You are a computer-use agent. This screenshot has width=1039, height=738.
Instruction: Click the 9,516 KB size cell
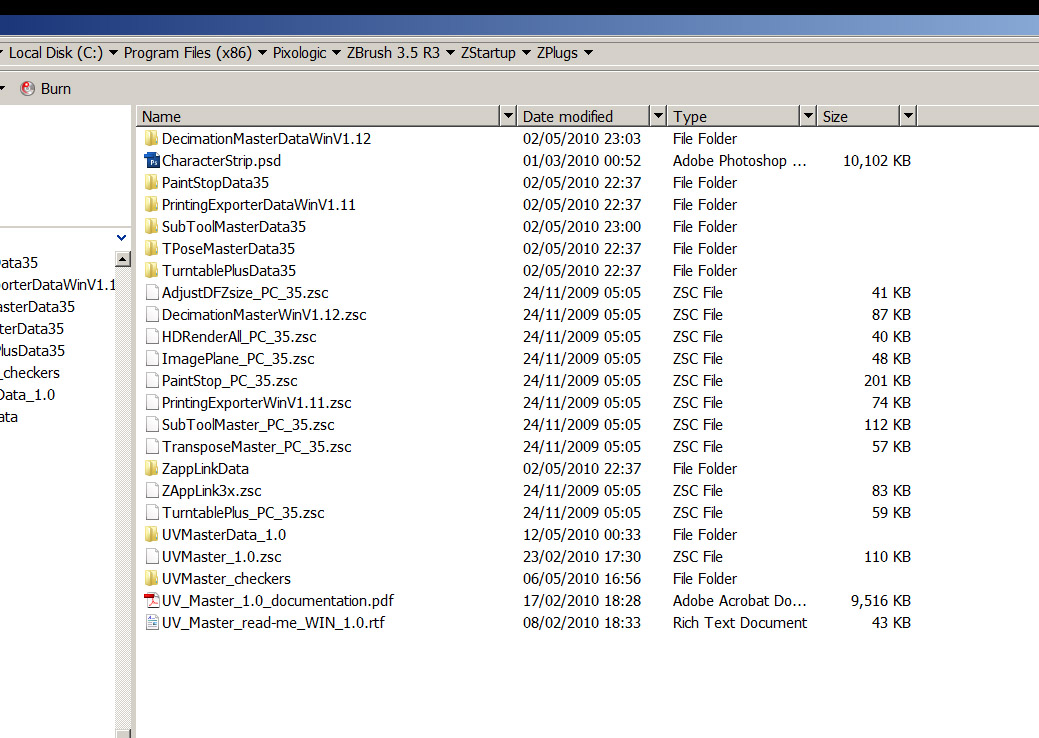pyautogui.click(x=881, y=600)
